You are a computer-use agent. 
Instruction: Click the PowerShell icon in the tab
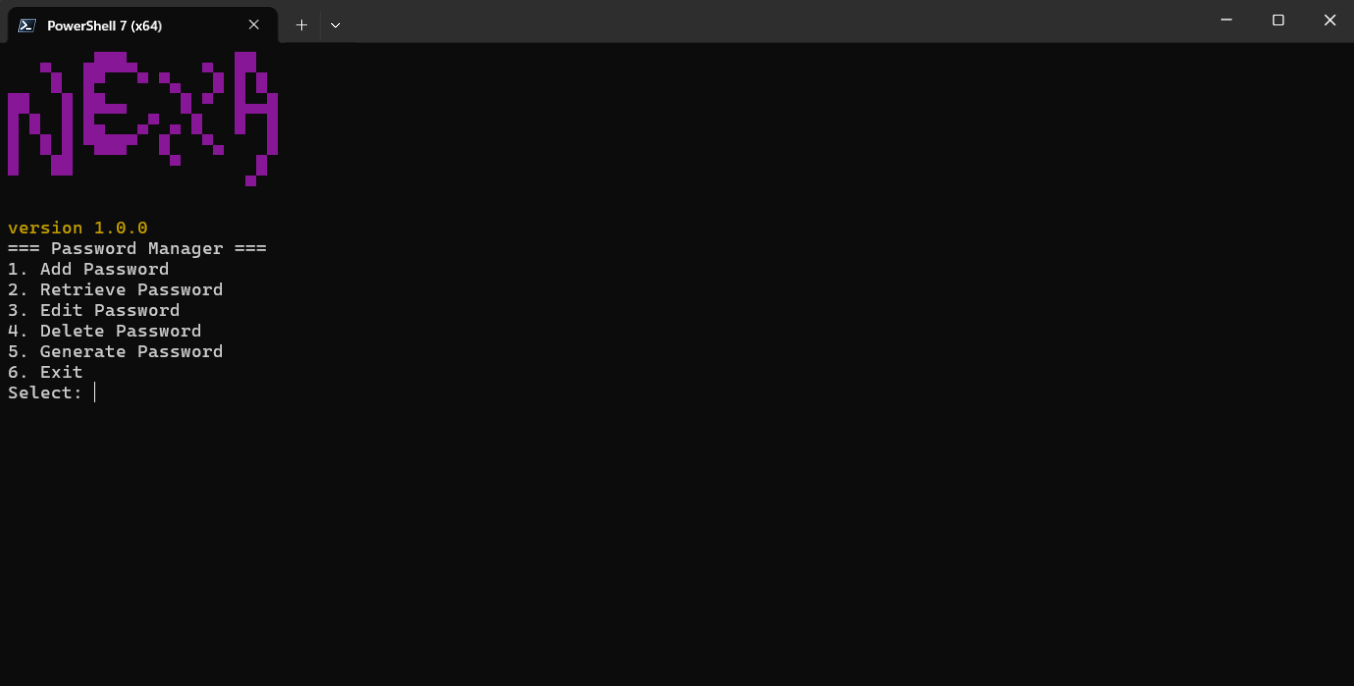(x=27, y=25)
